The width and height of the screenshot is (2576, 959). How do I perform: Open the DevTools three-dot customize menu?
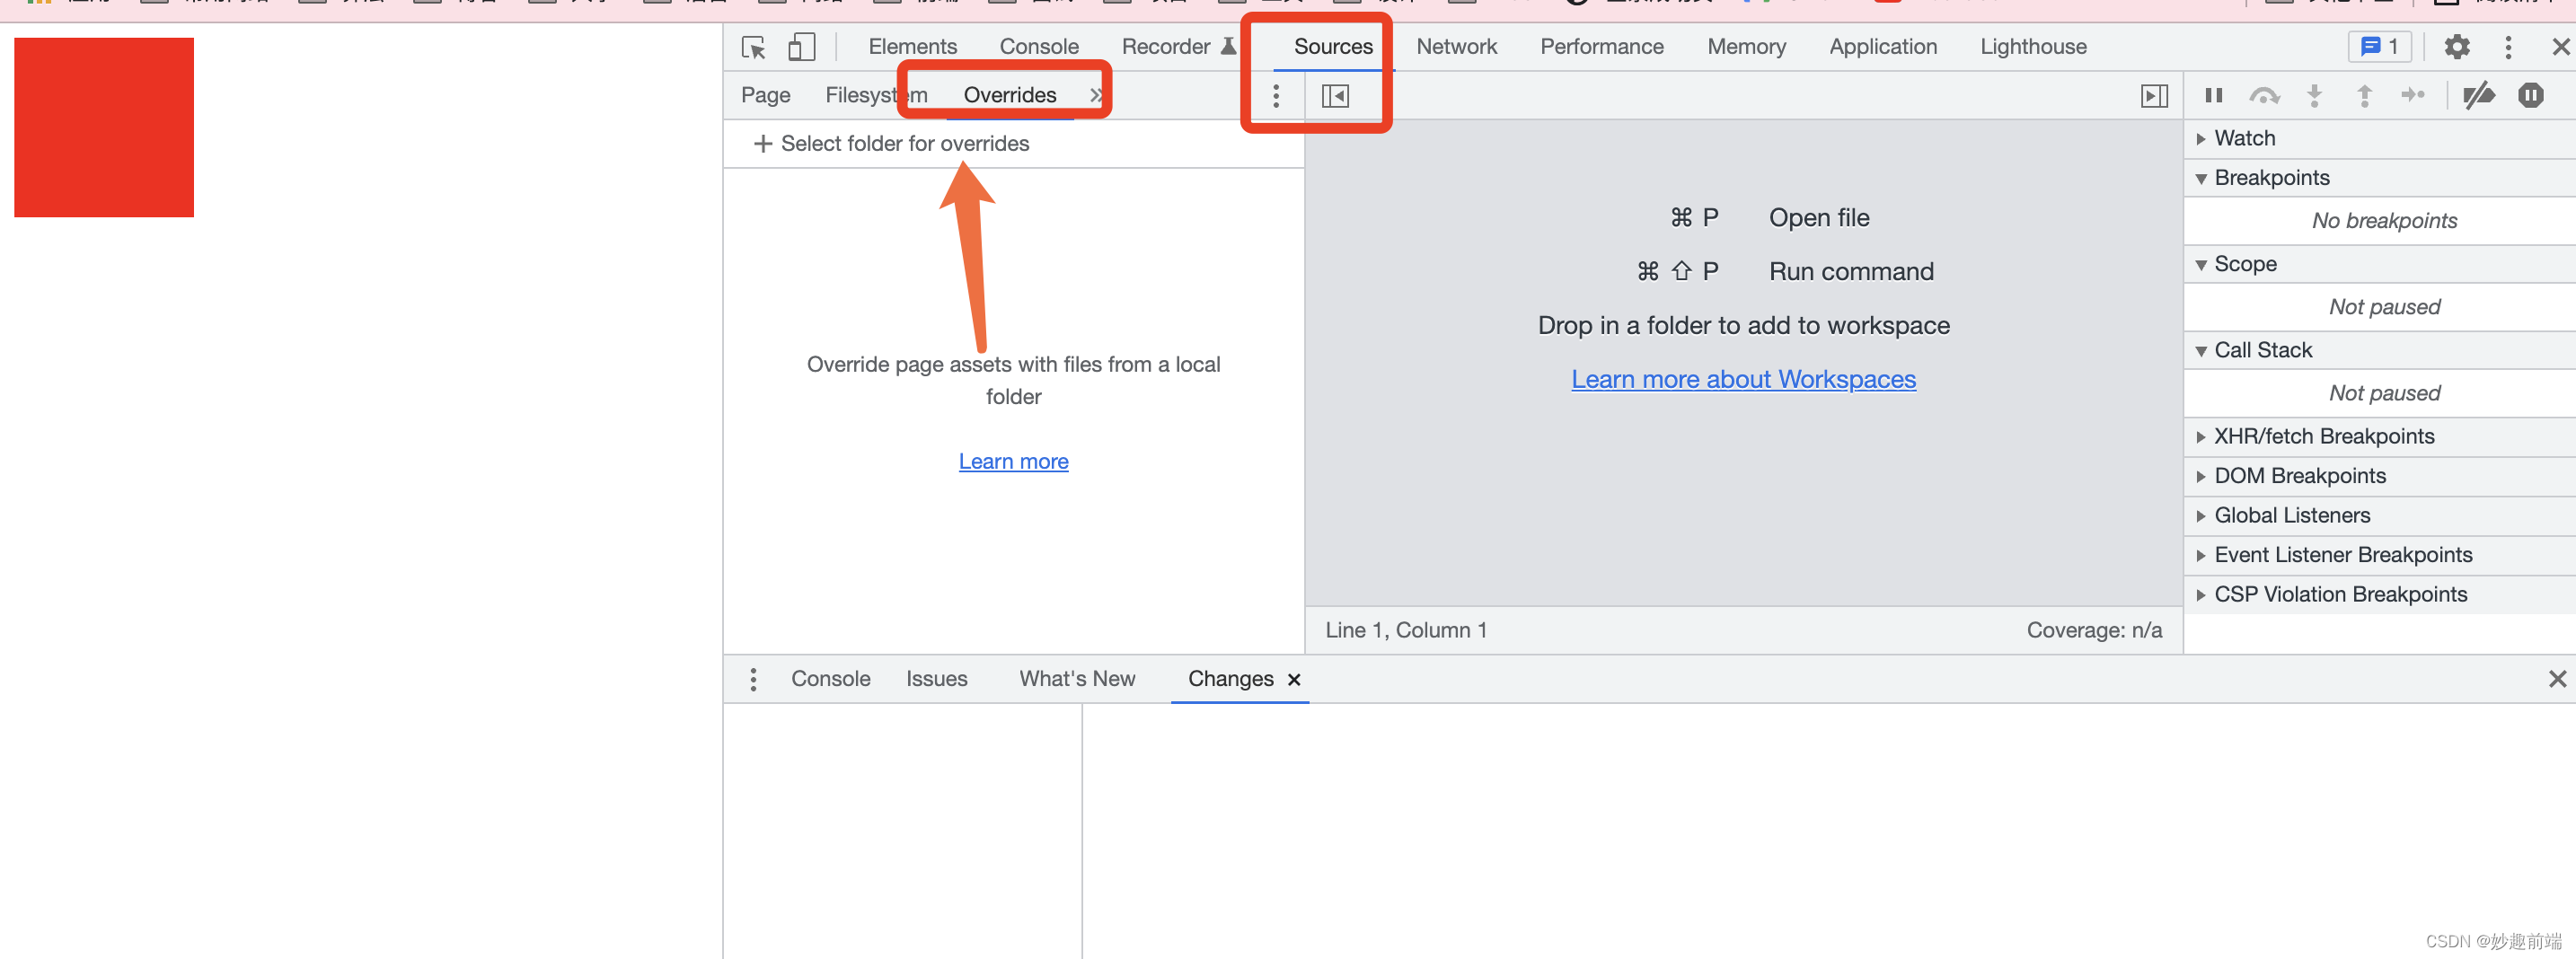[2507, 47]
